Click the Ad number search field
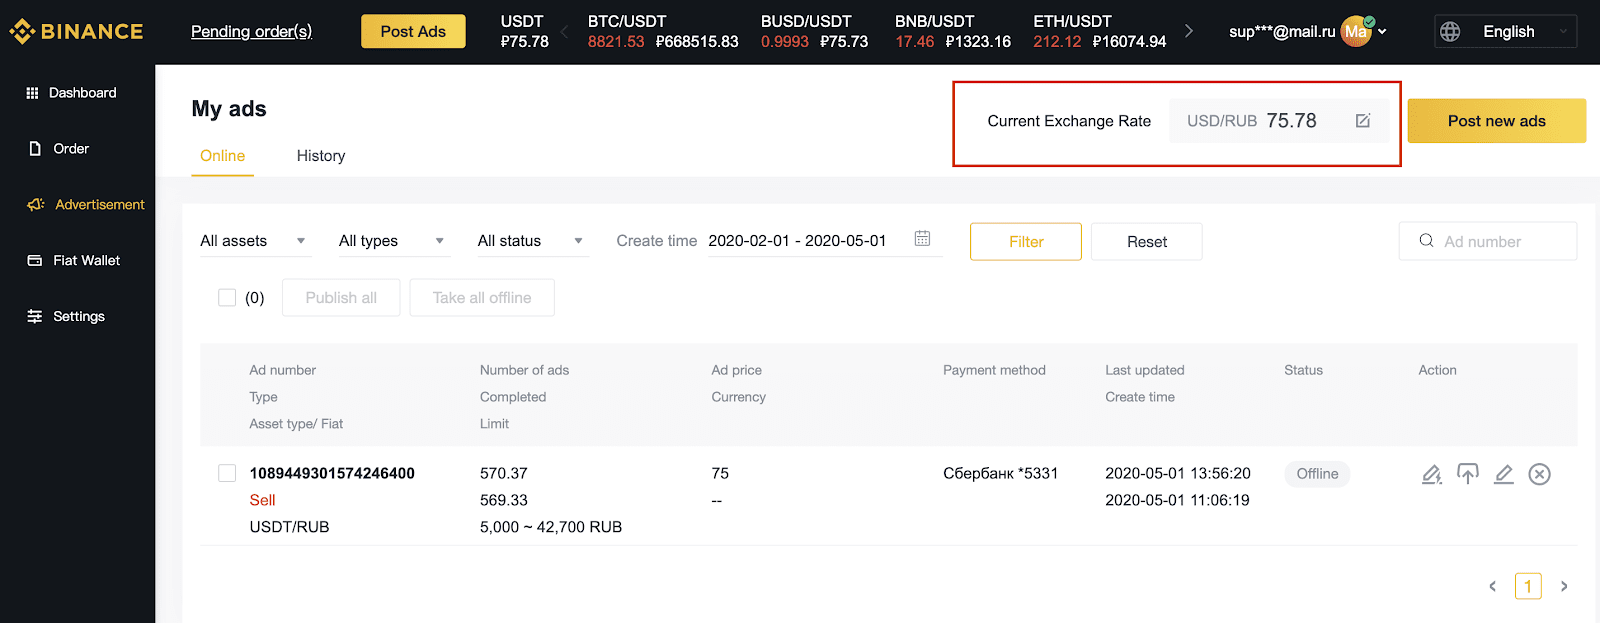The image size is (1600, 623). (x=1487, y=241)
